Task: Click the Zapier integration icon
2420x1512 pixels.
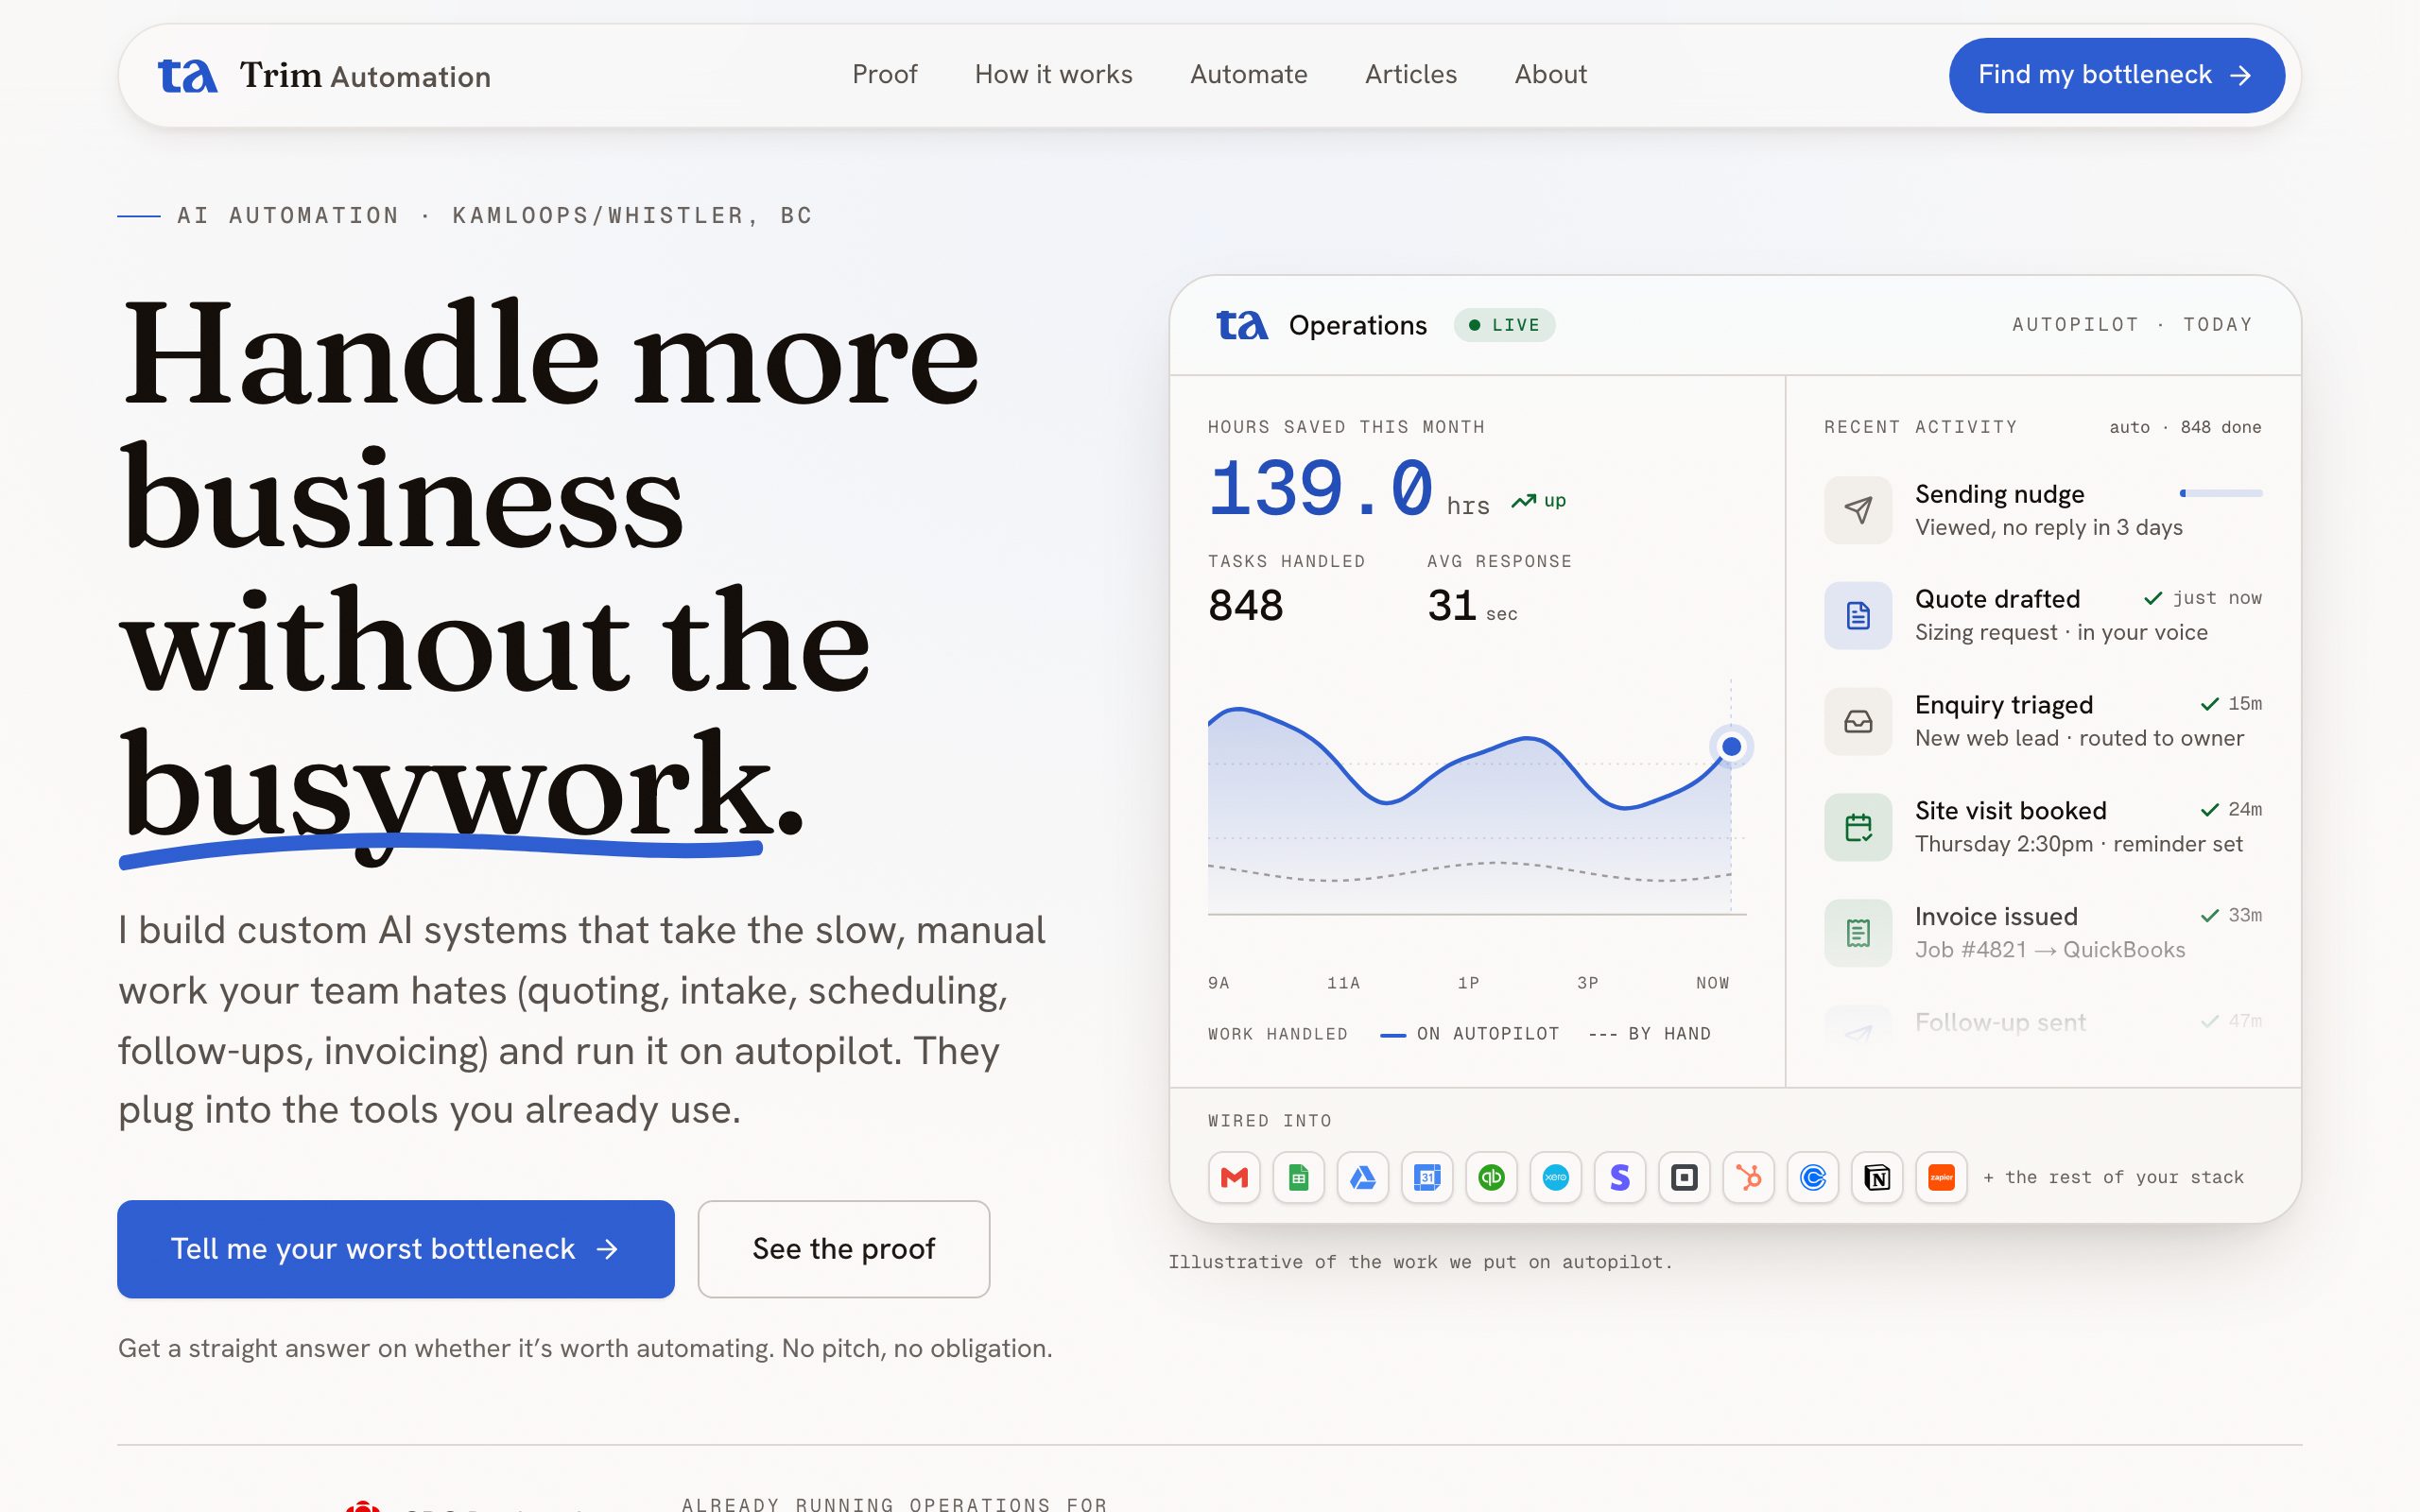Action: 1941,1177
